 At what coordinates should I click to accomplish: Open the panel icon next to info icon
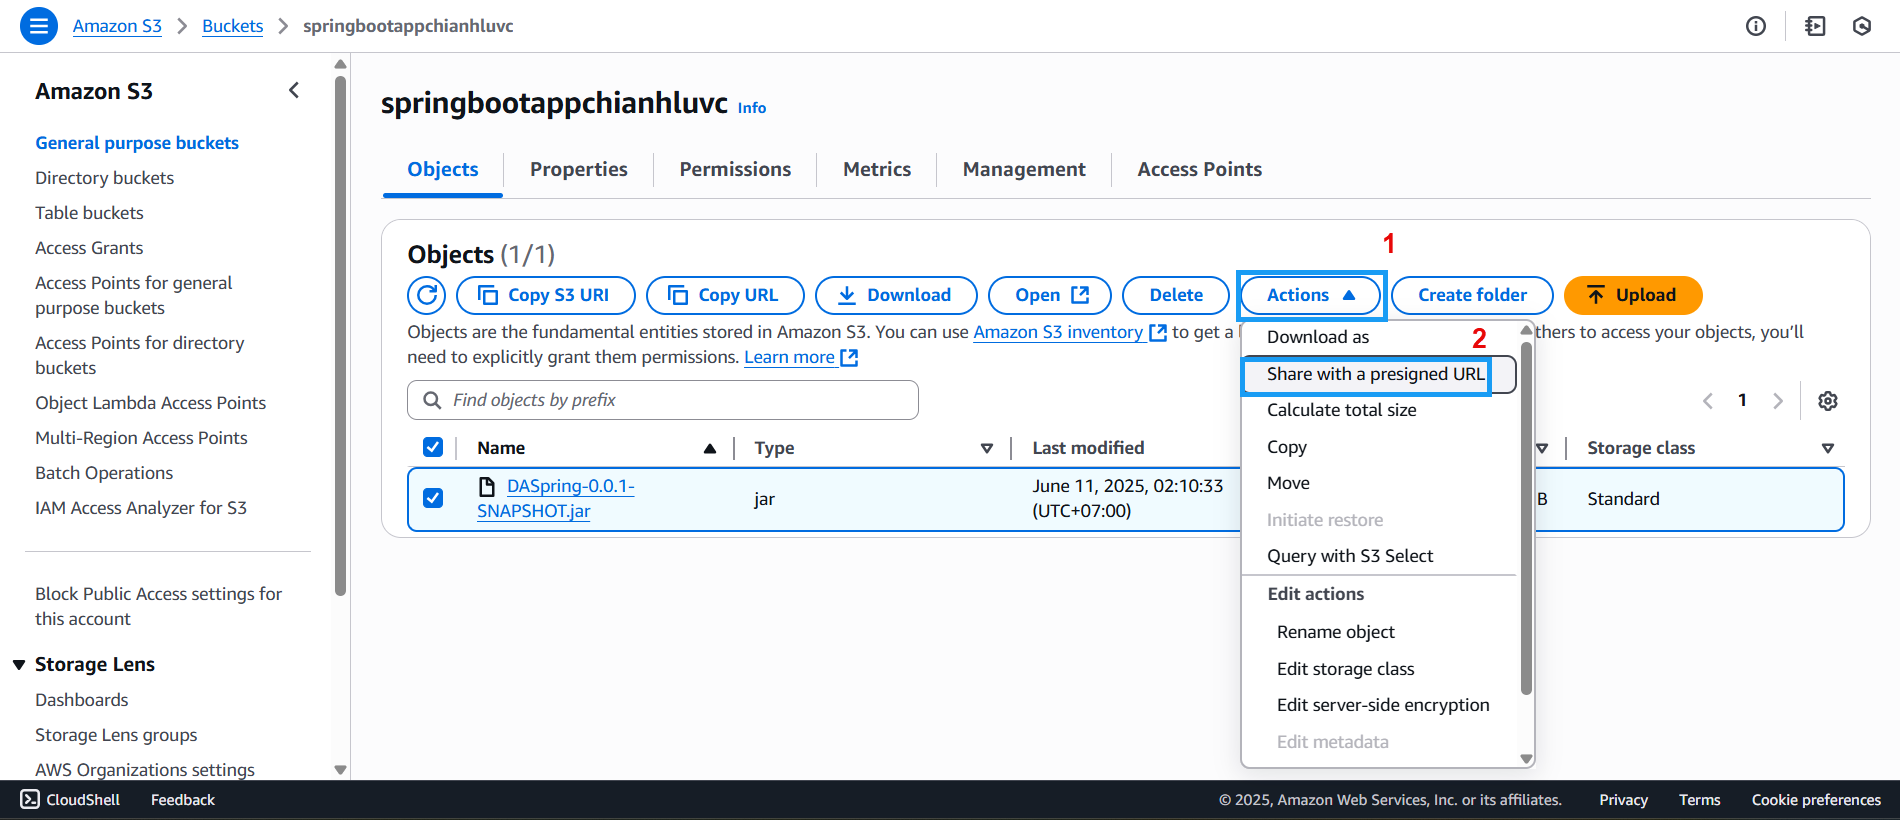(x=1815, y=26)
